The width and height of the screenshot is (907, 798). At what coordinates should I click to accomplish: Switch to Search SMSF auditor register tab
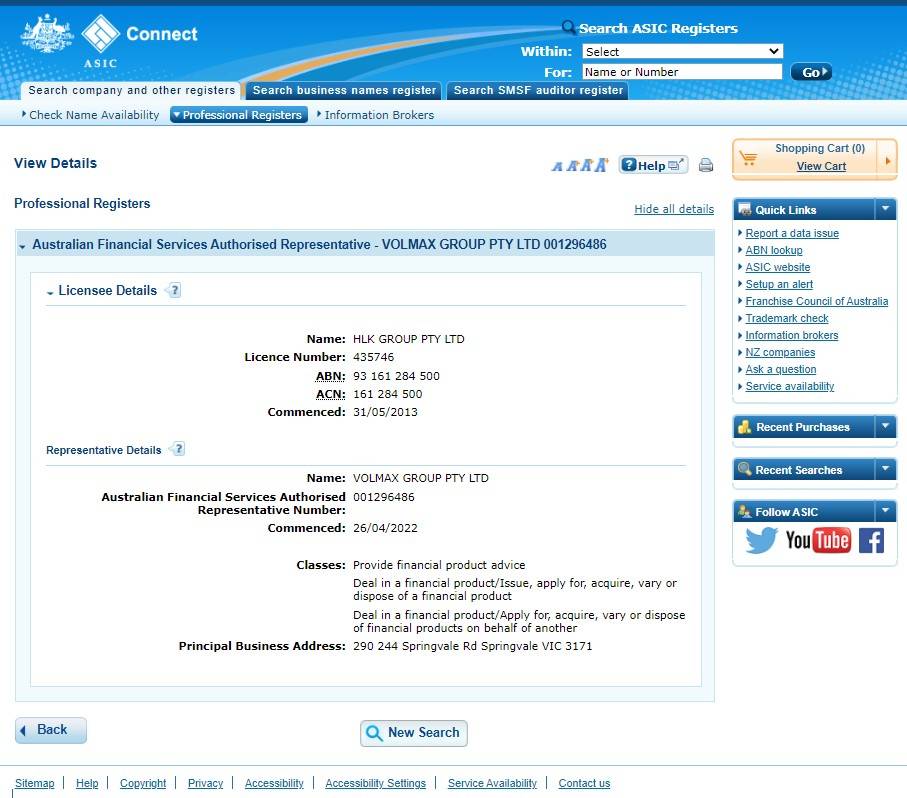(538, 90)
